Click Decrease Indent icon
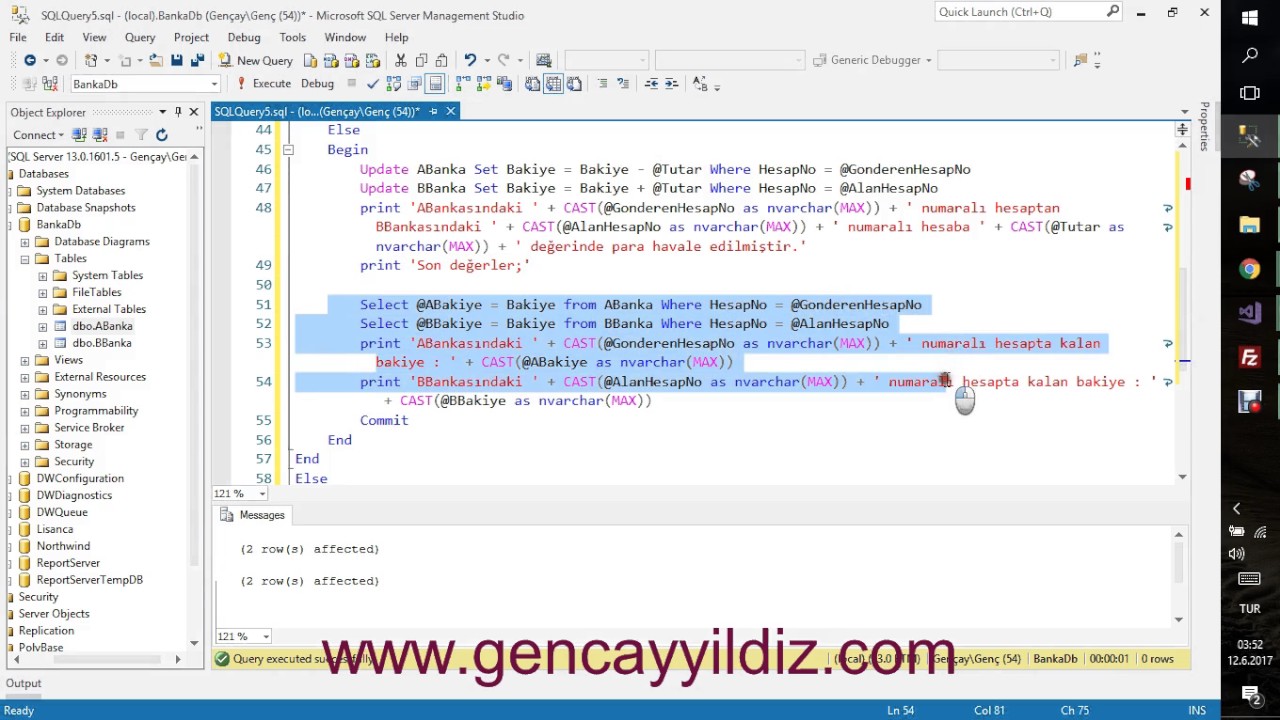 tap(651, 84)
